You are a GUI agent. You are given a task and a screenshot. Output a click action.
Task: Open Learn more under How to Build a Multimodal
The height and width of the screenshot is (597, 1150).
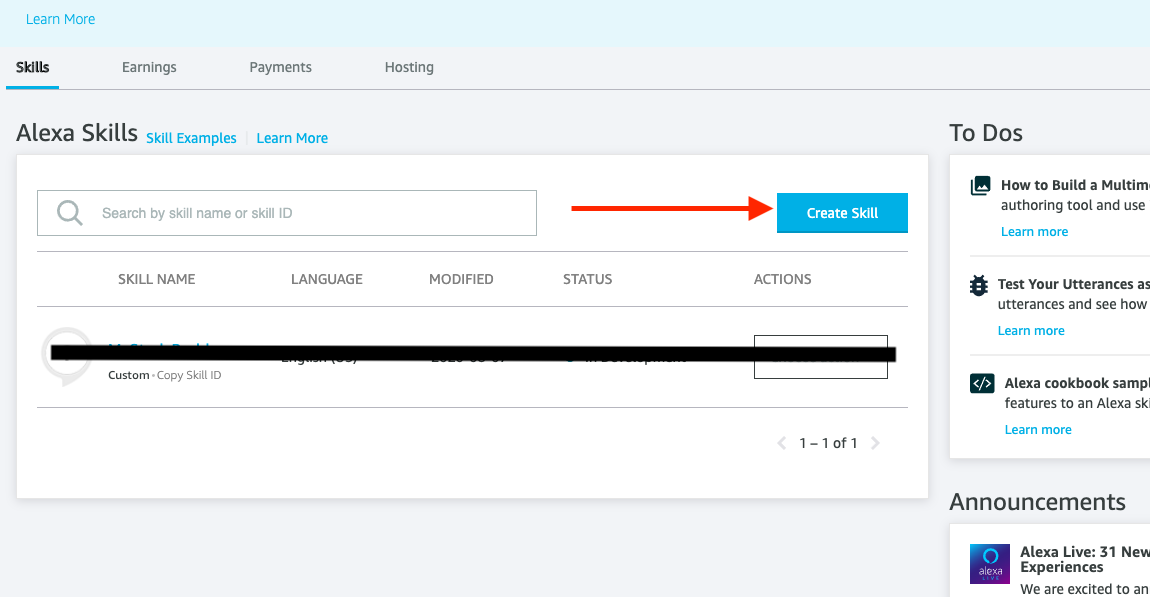pos(1034,232)
